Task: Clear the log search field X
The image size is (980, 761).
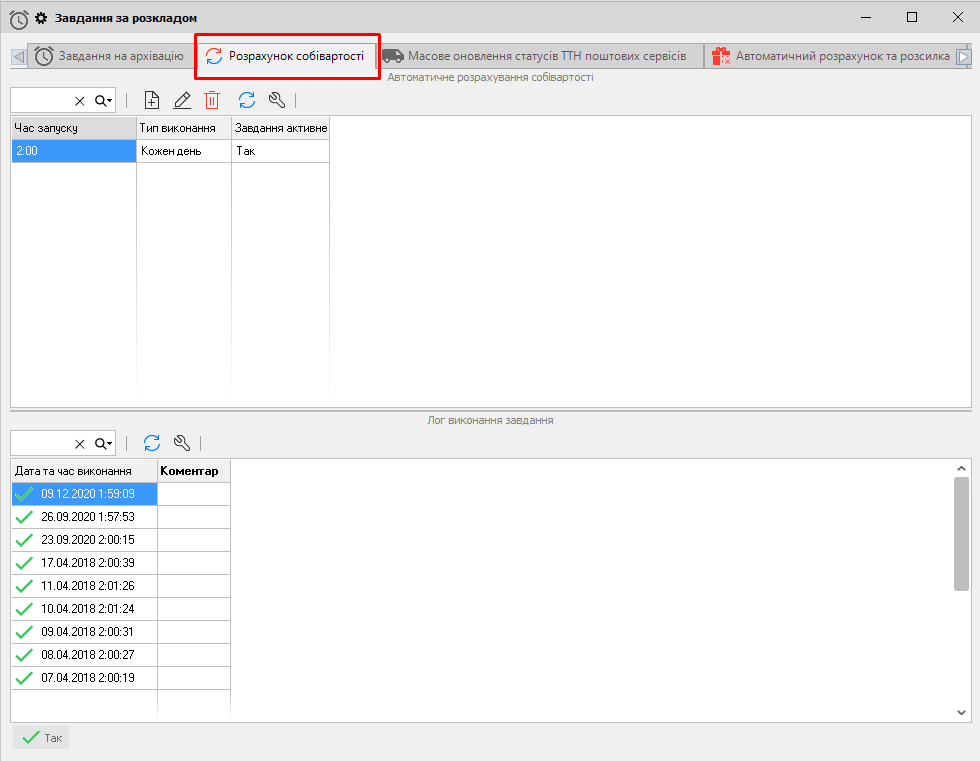Action: tap(80, 444)
